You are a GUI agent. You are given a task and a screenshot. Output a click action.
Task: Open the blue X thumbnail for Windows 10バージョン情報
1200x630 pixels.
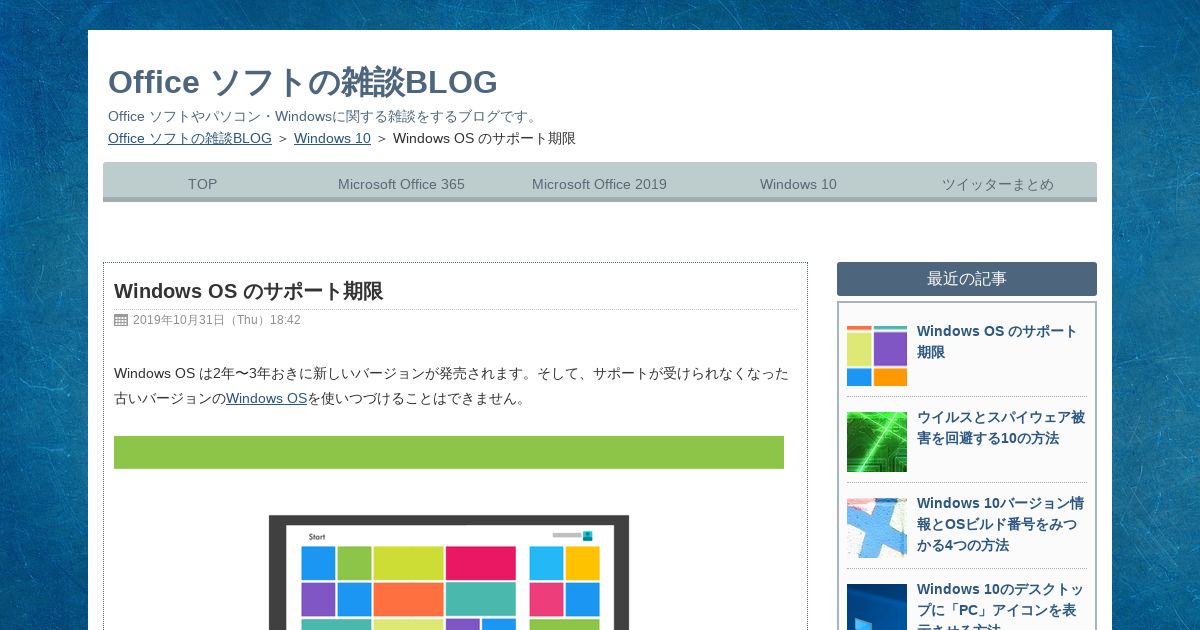[877, 528]
